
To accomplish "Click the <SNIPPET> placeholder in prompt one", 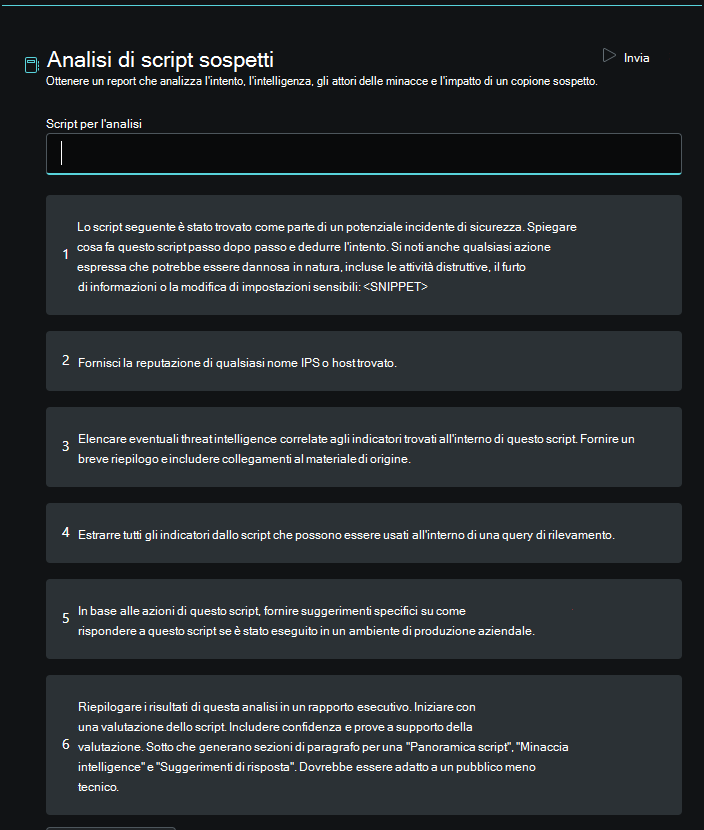I will pyautogui.click(x=395, y=287).
